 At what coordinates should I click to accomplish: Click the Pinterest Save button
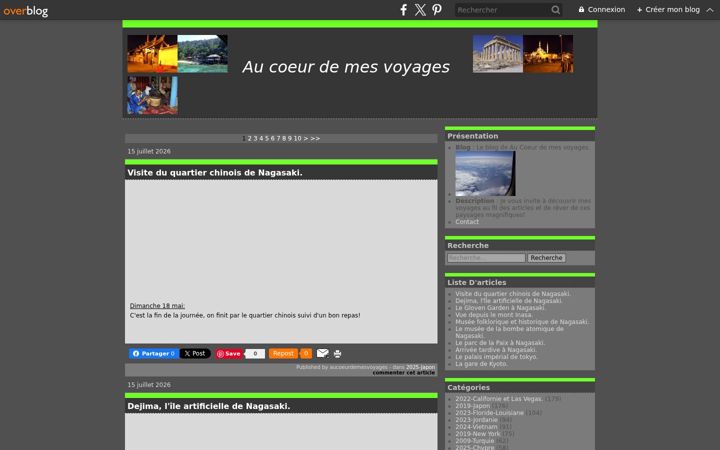[x=229, y=354]
